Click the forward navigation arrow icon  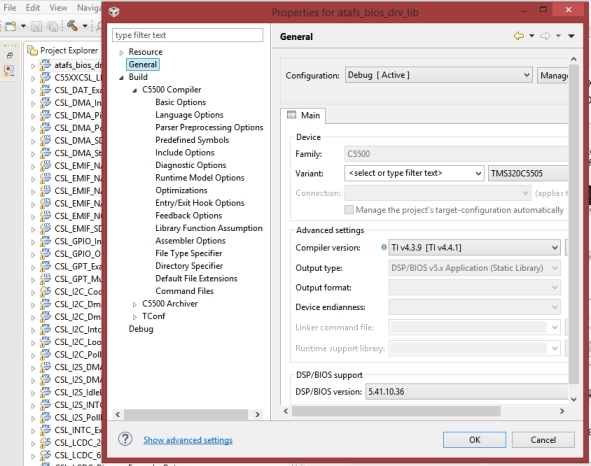[545, 36]
